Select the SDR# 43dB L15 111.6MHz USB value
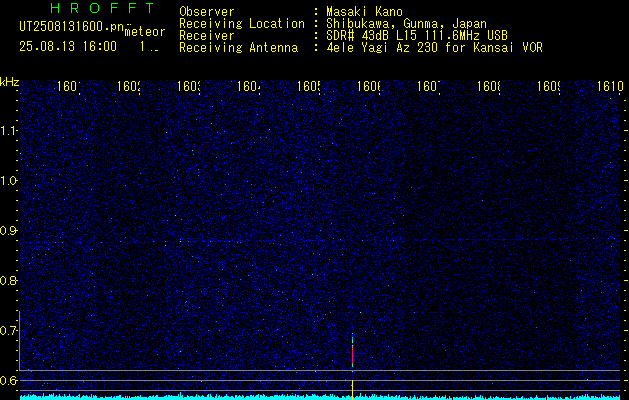This screenshot has width=629, height=400. 417,36
